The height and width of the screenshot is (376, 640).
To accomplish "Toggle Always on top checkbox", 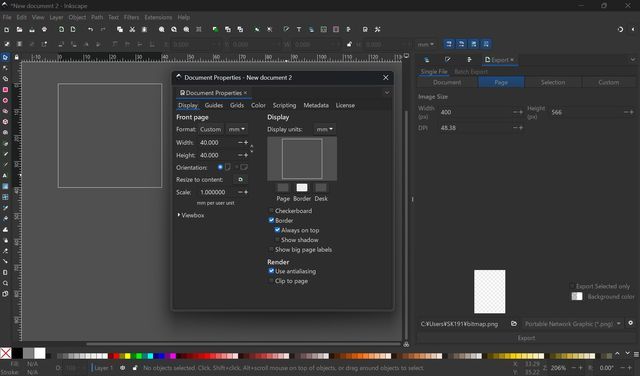I will point(277,230).
